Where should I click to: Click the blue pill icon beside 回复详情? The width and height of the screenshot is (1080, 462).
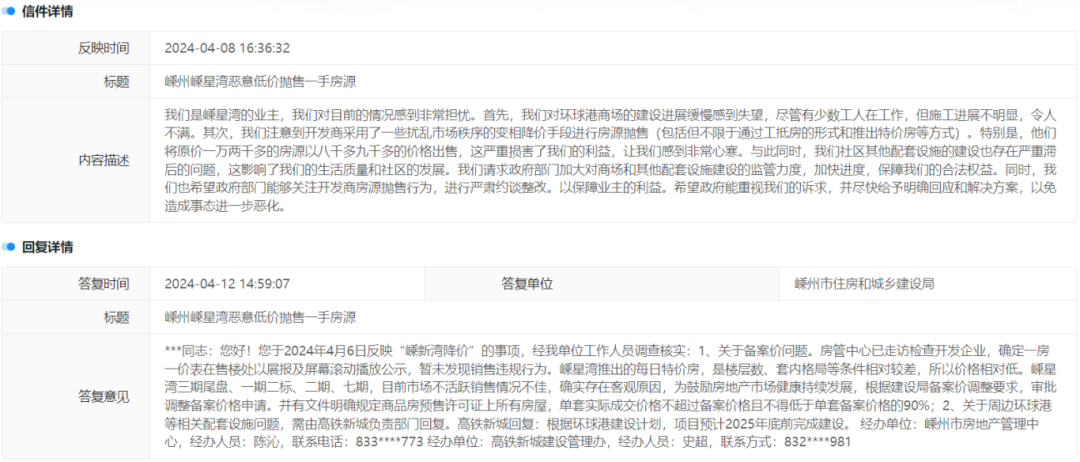click(x=8, y=246)
